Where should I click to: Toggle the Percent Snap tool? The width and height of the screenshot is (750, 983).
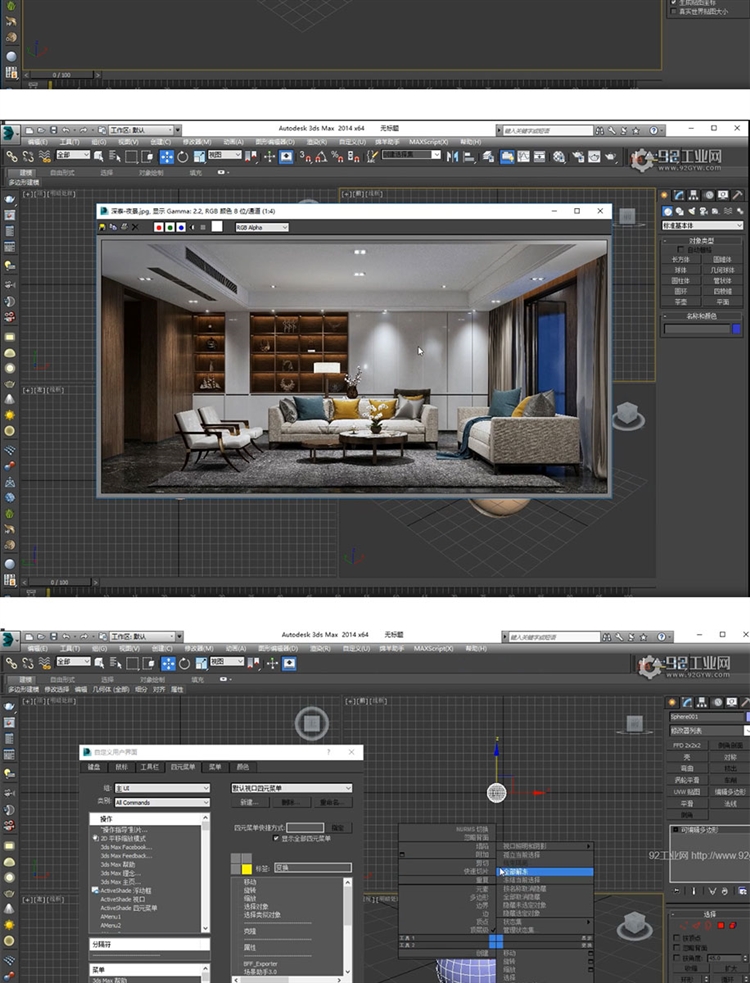pyautogui.click(x=337, y=156)
